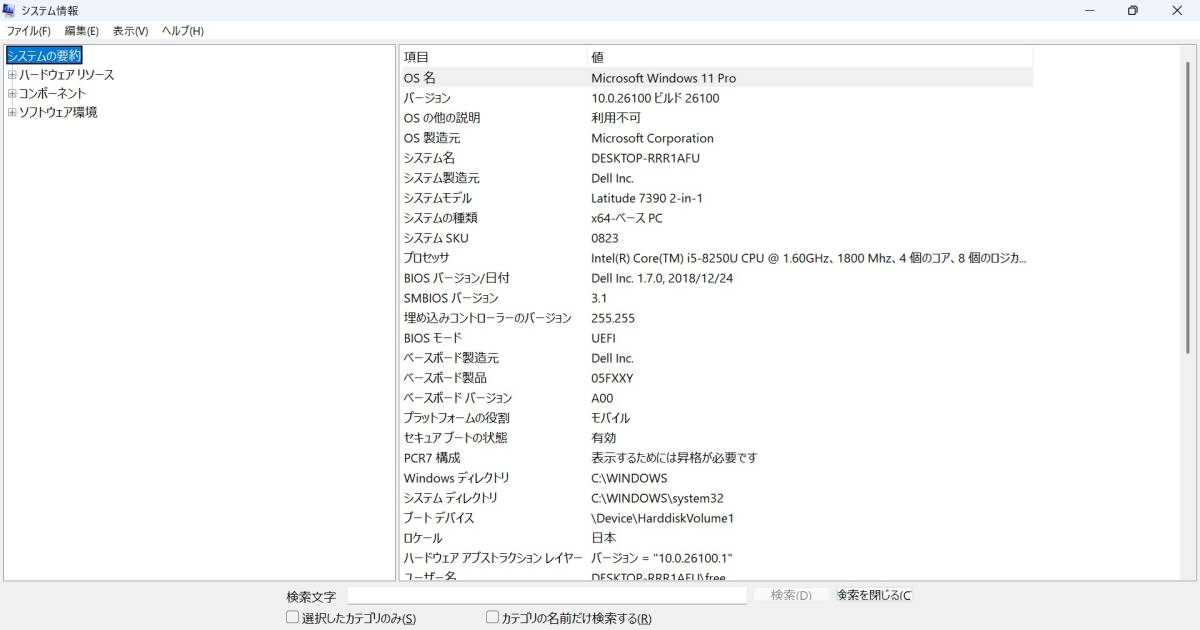The width and height of the screenshot is (1200, 630).
Task: Select the ソフトウェア環境 tree label
Action: pos(58,113)
